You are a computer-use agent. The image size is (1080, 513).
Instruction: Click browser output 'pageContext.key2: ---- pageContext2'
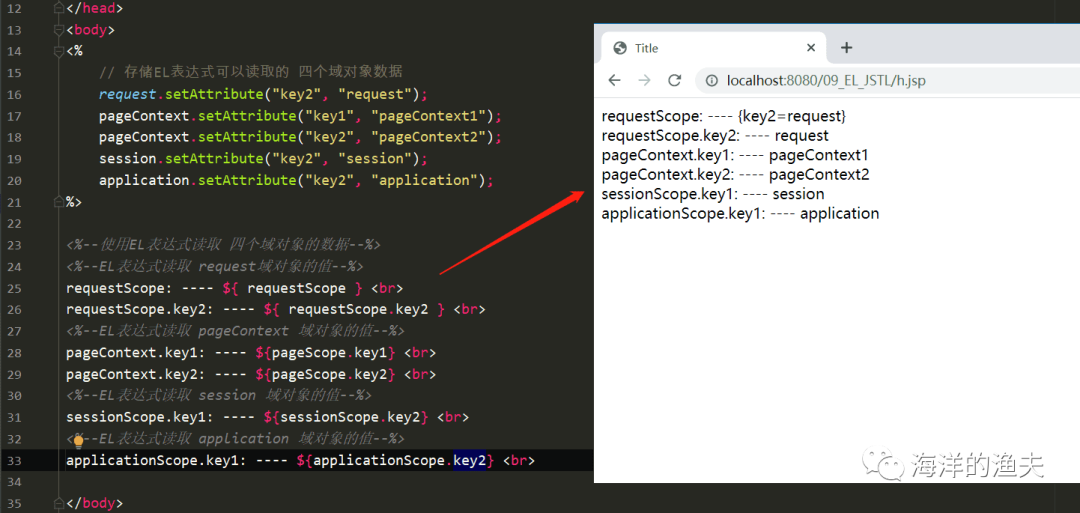pyautogui.click(x=736, y=174)
